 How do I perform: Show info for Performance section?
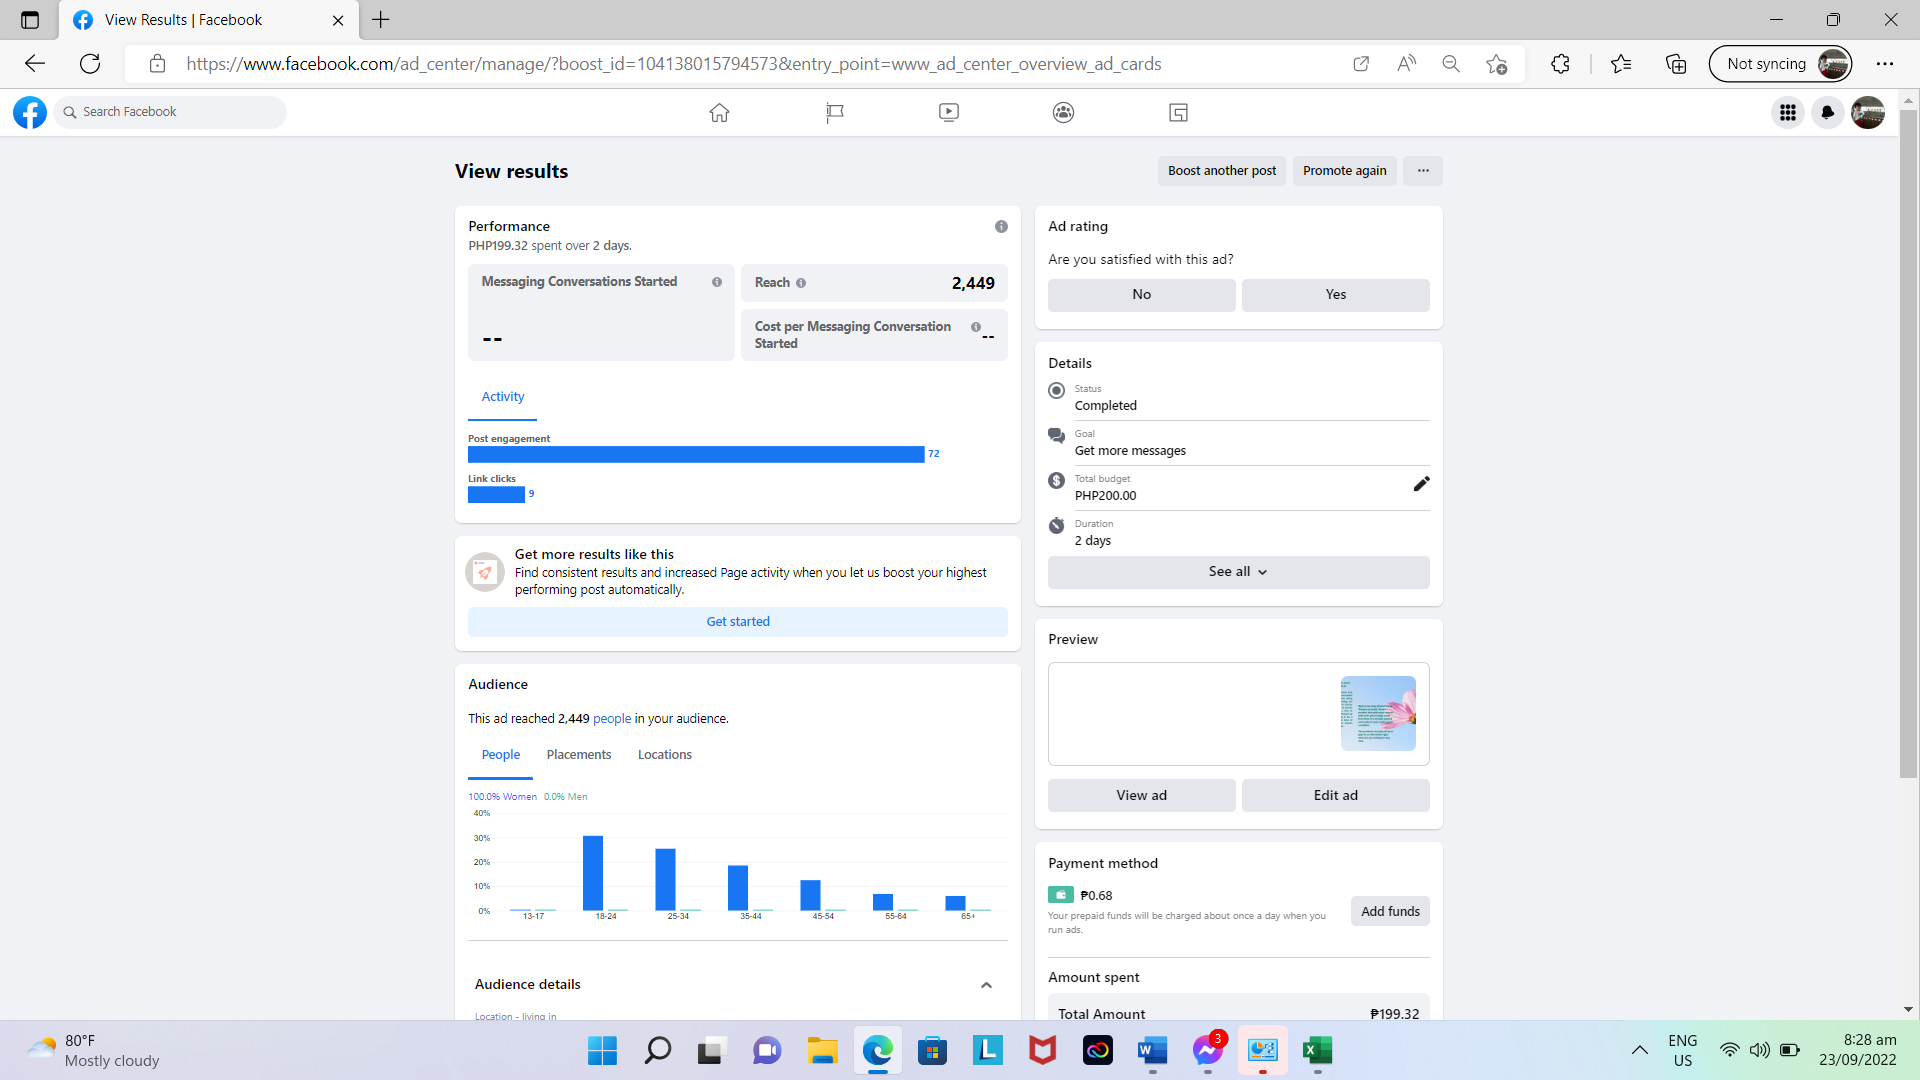(1001, 227)
